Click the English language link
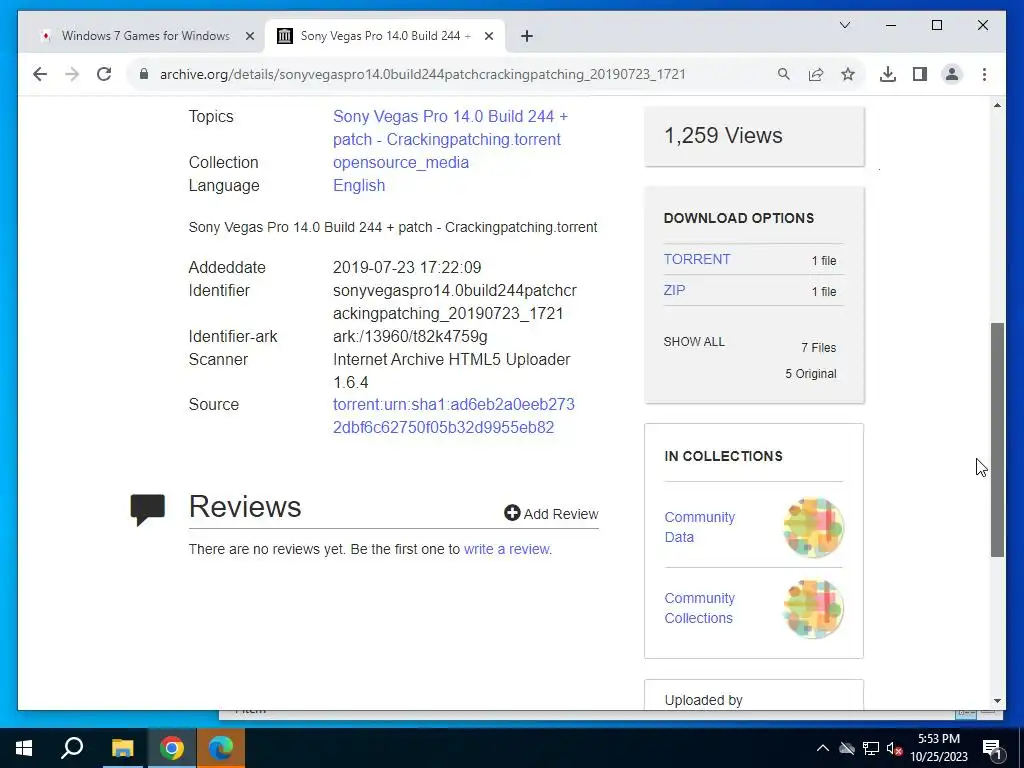The width and height of the screenshot is (1024, 768). (x=359, y=185)
